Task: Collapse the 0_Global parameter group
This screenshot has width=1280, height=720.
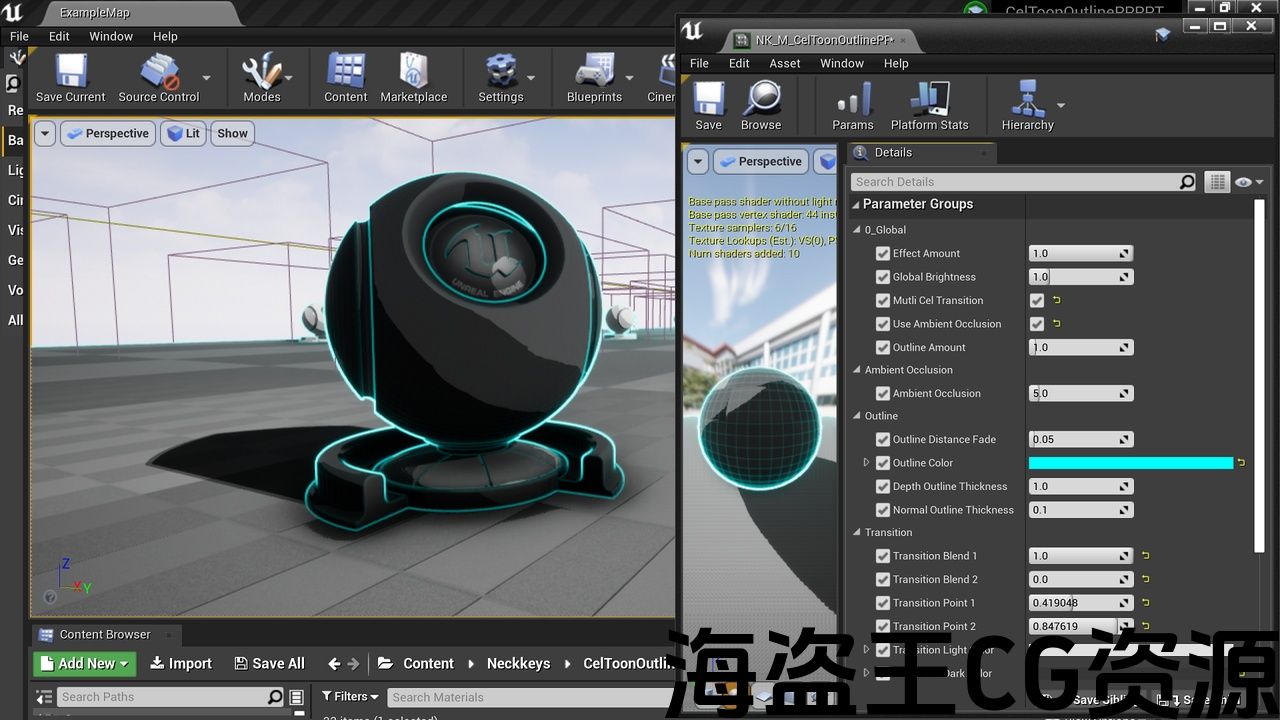Action: (857, 230)
